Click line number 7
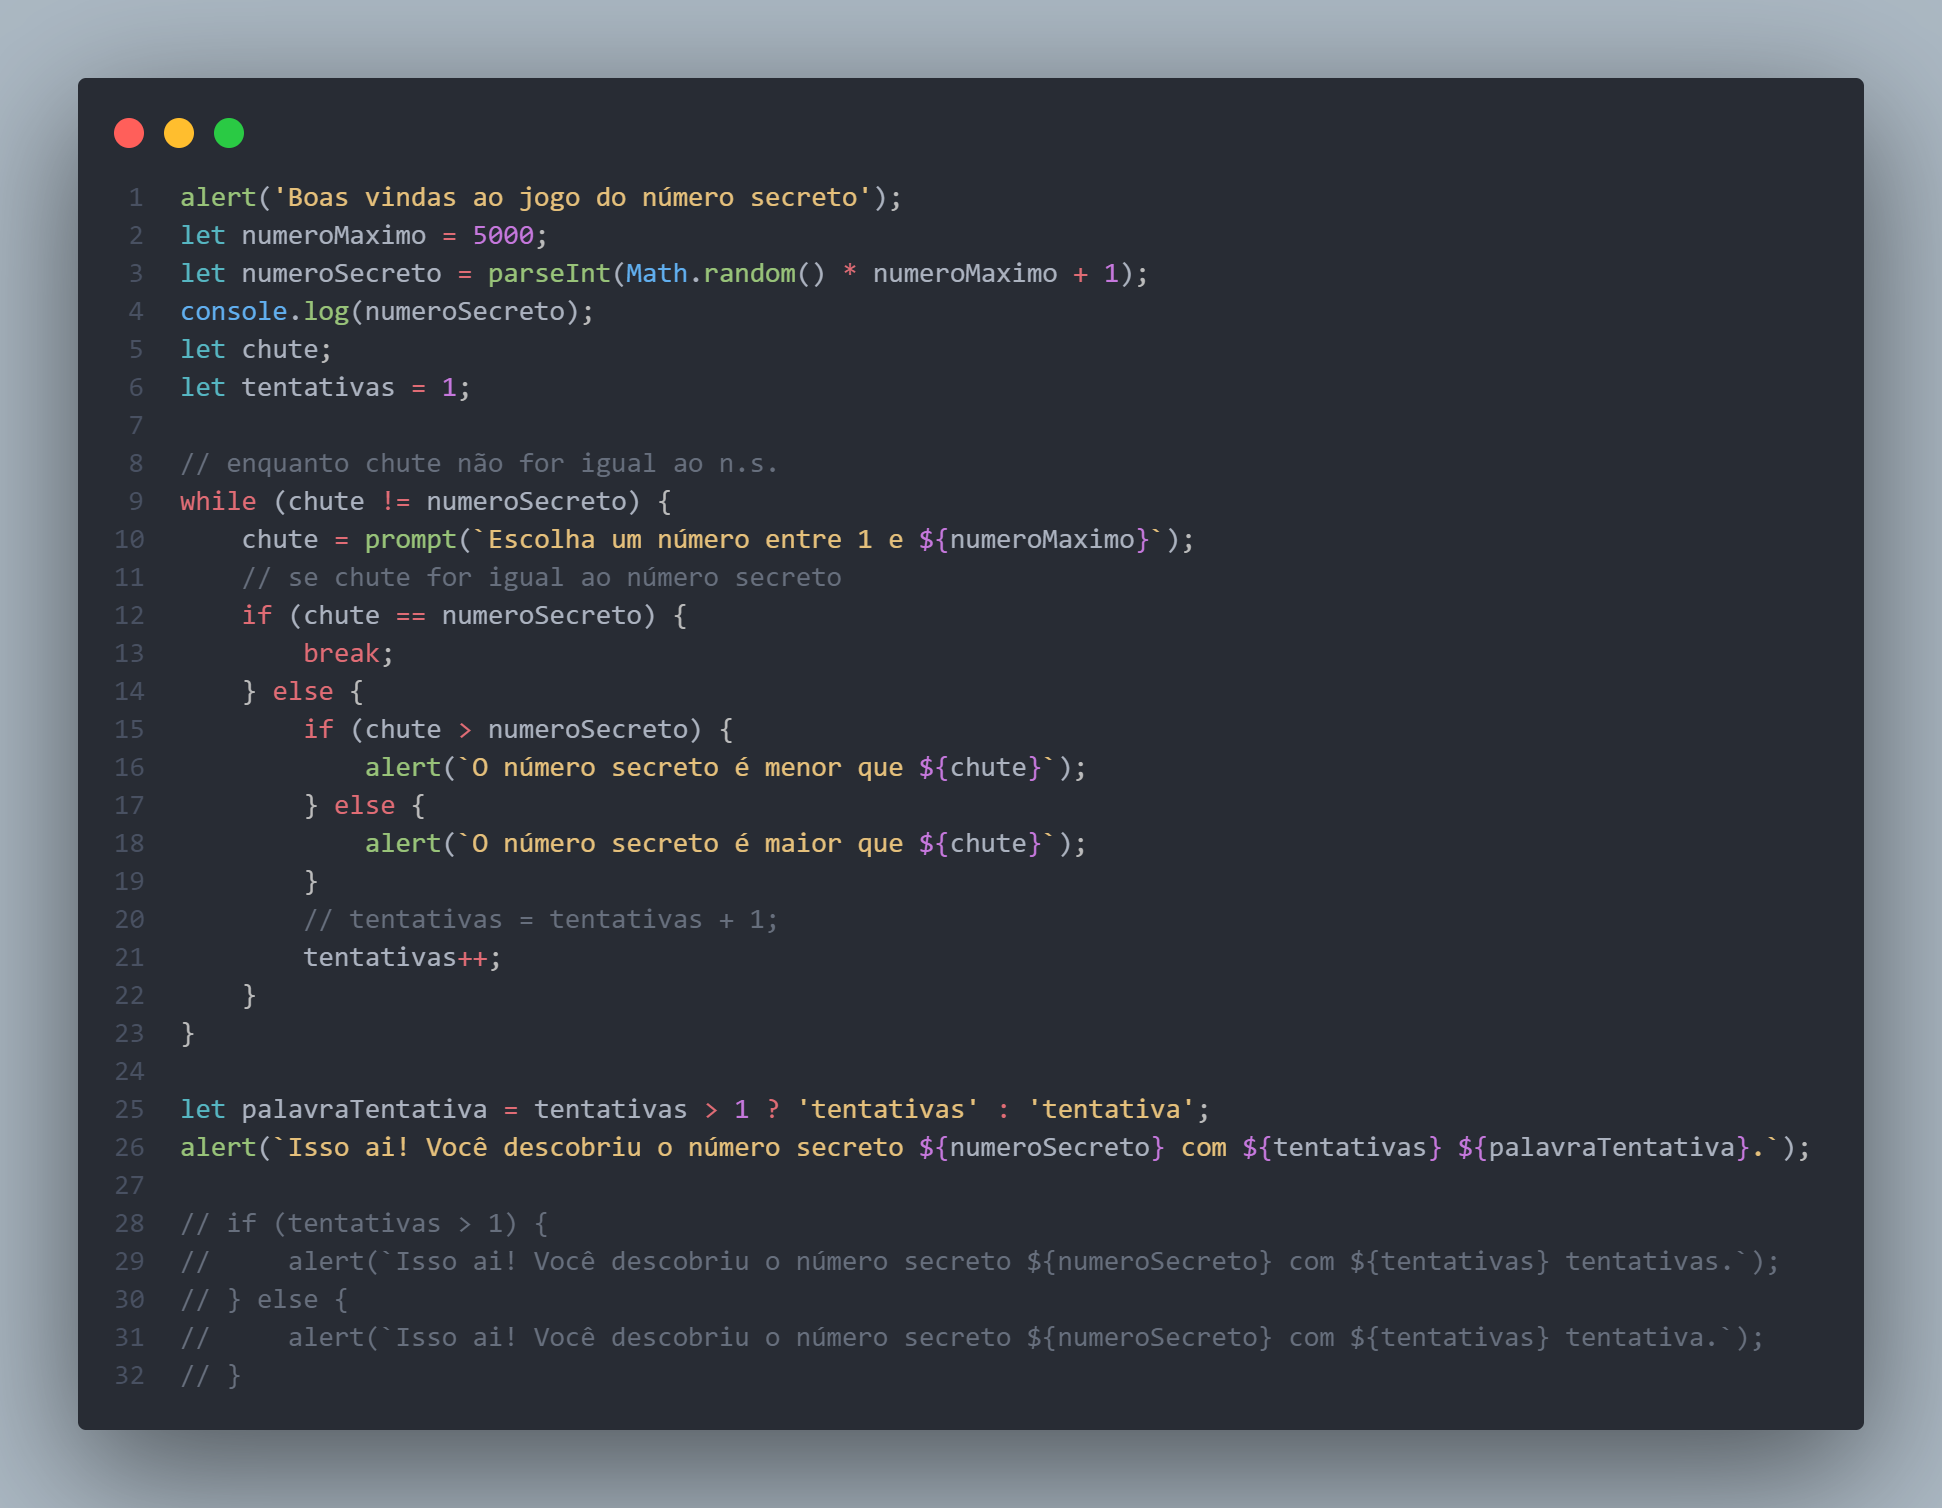Image resolution: width=1942 pixels, height=1508 pixels. [x=136, y=425]
